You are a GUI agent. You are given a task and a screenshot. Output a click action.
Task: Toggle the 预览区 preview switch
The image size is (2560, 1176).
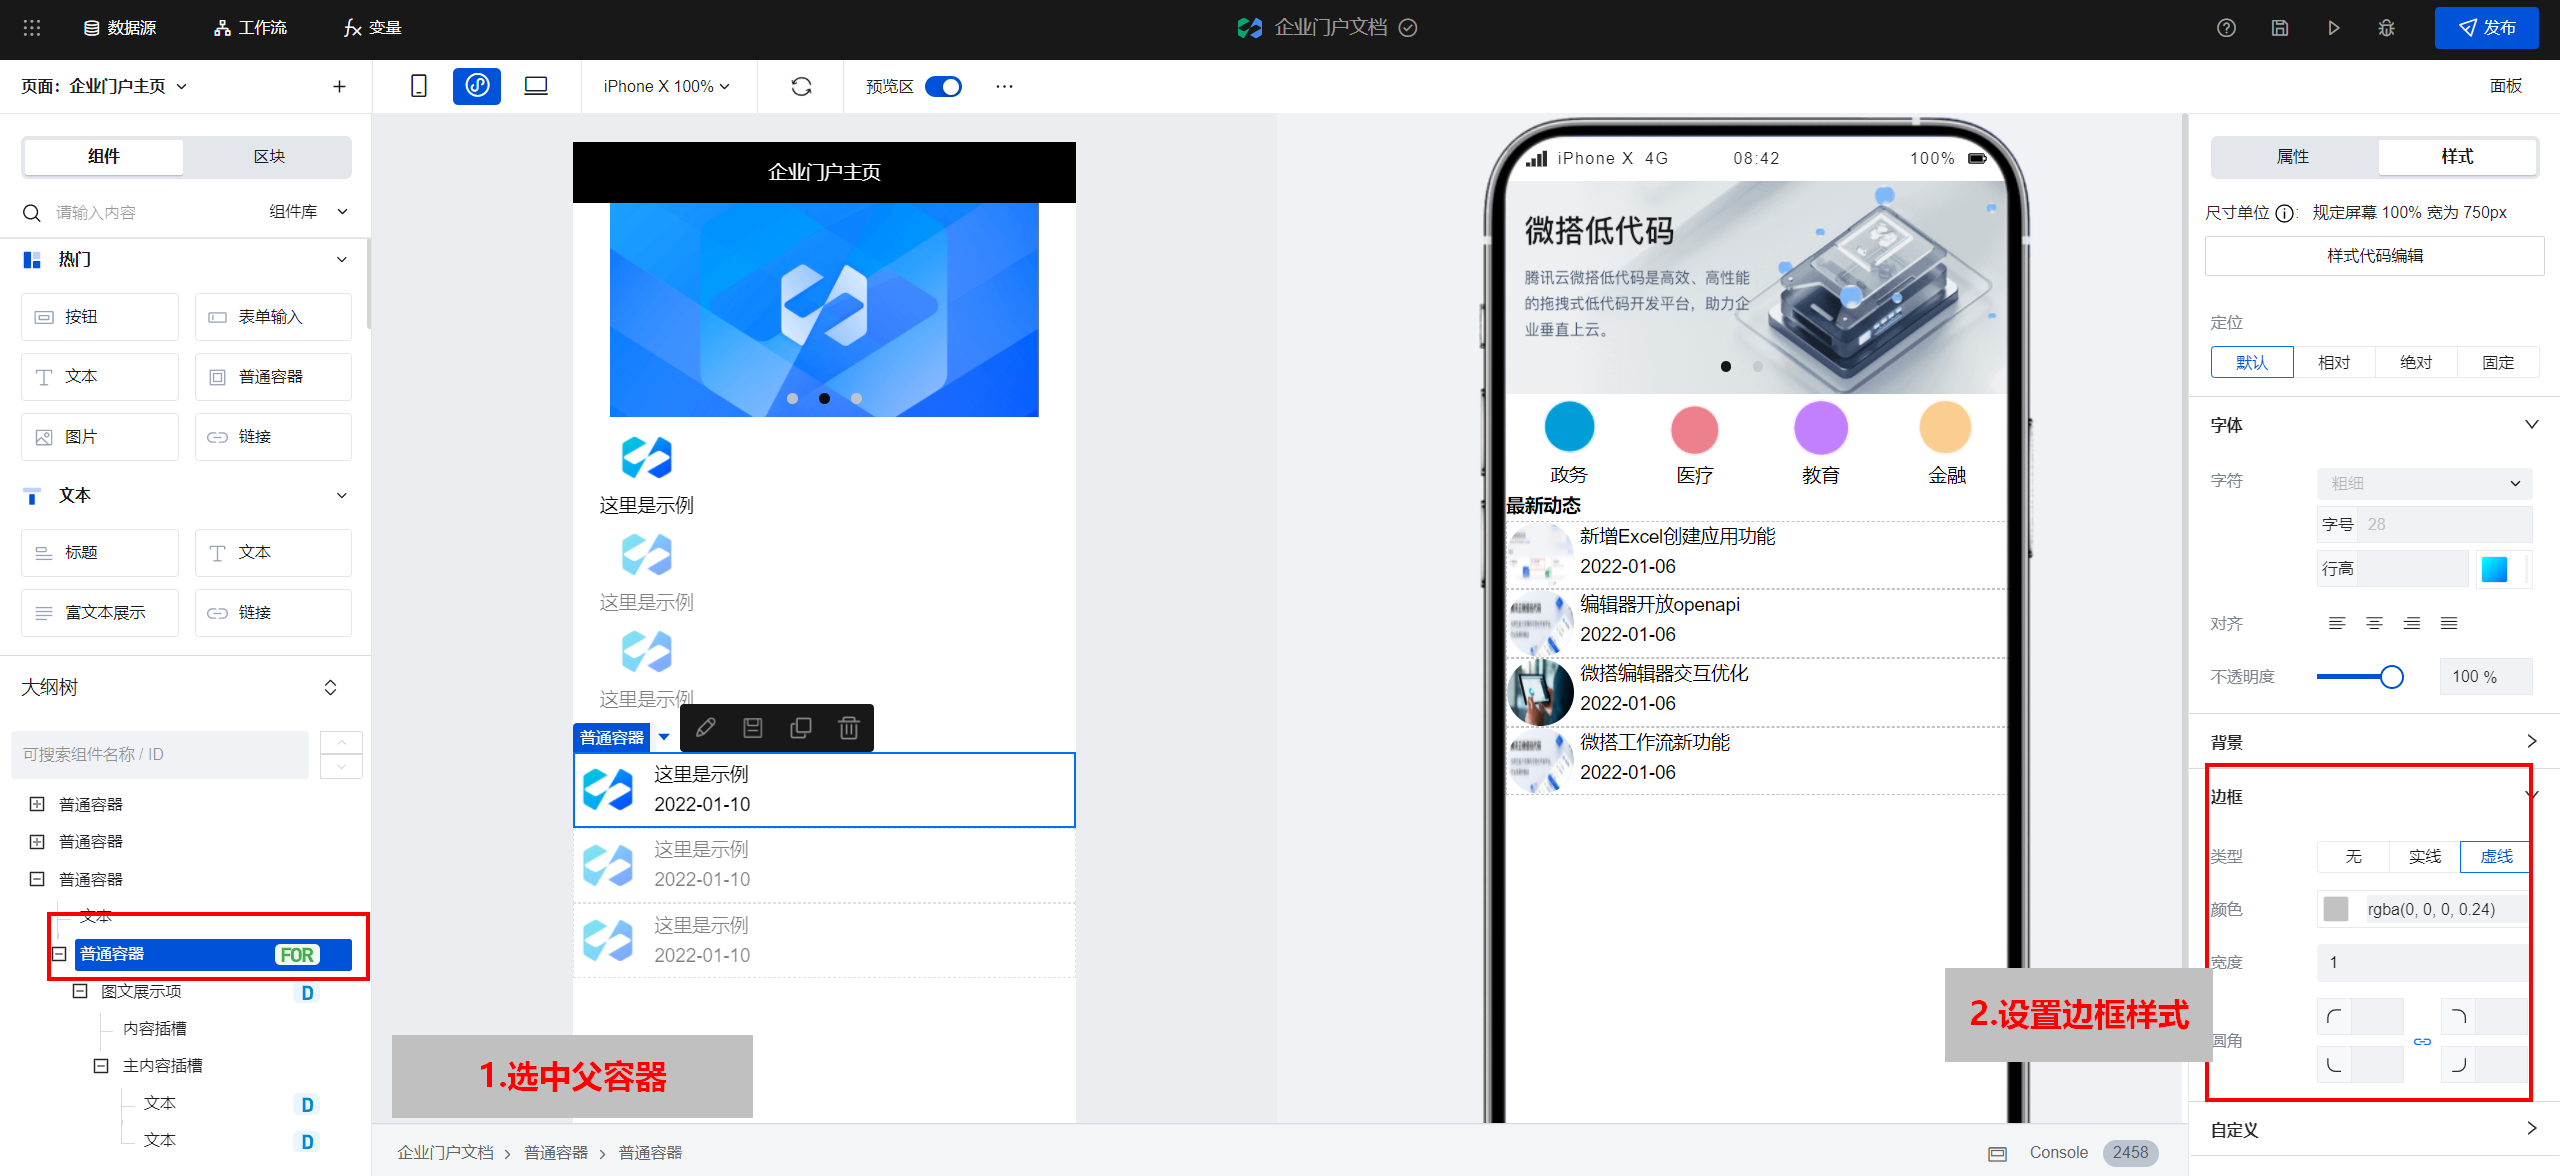click(942, 86)
